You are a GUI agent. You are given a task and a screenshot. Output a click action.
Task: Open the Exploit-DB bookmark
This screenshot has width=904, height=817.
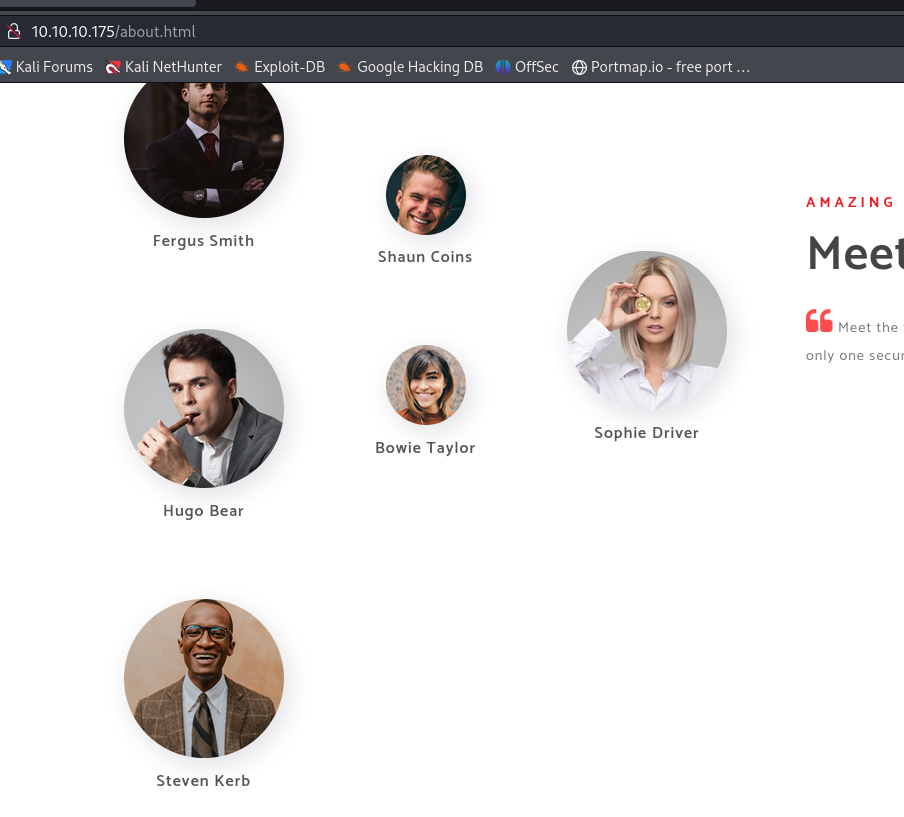[280, 67]
